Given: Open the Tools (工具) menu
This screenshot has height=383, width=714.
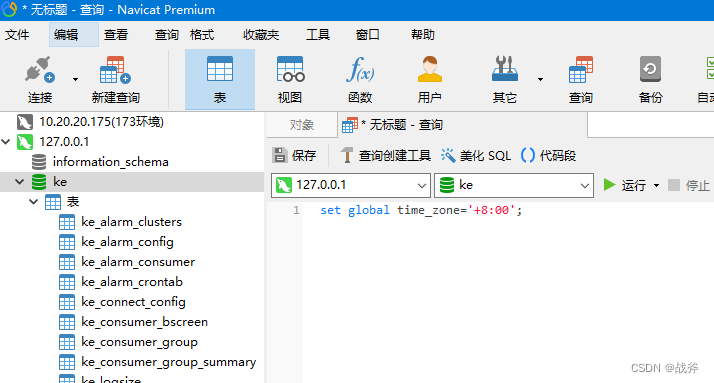Looking at the screenshot, I should click(318, 35).
